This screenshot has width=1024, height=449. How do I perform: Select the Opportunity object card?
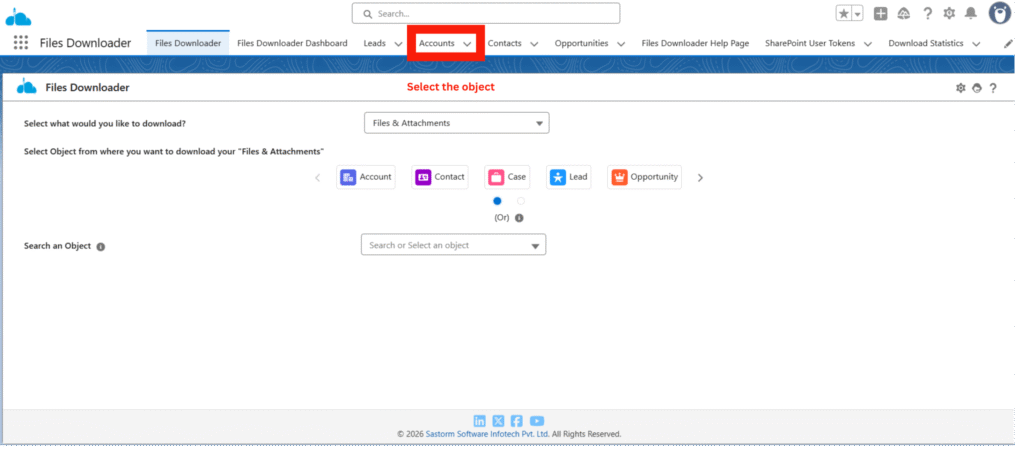[x=645, y=177]
